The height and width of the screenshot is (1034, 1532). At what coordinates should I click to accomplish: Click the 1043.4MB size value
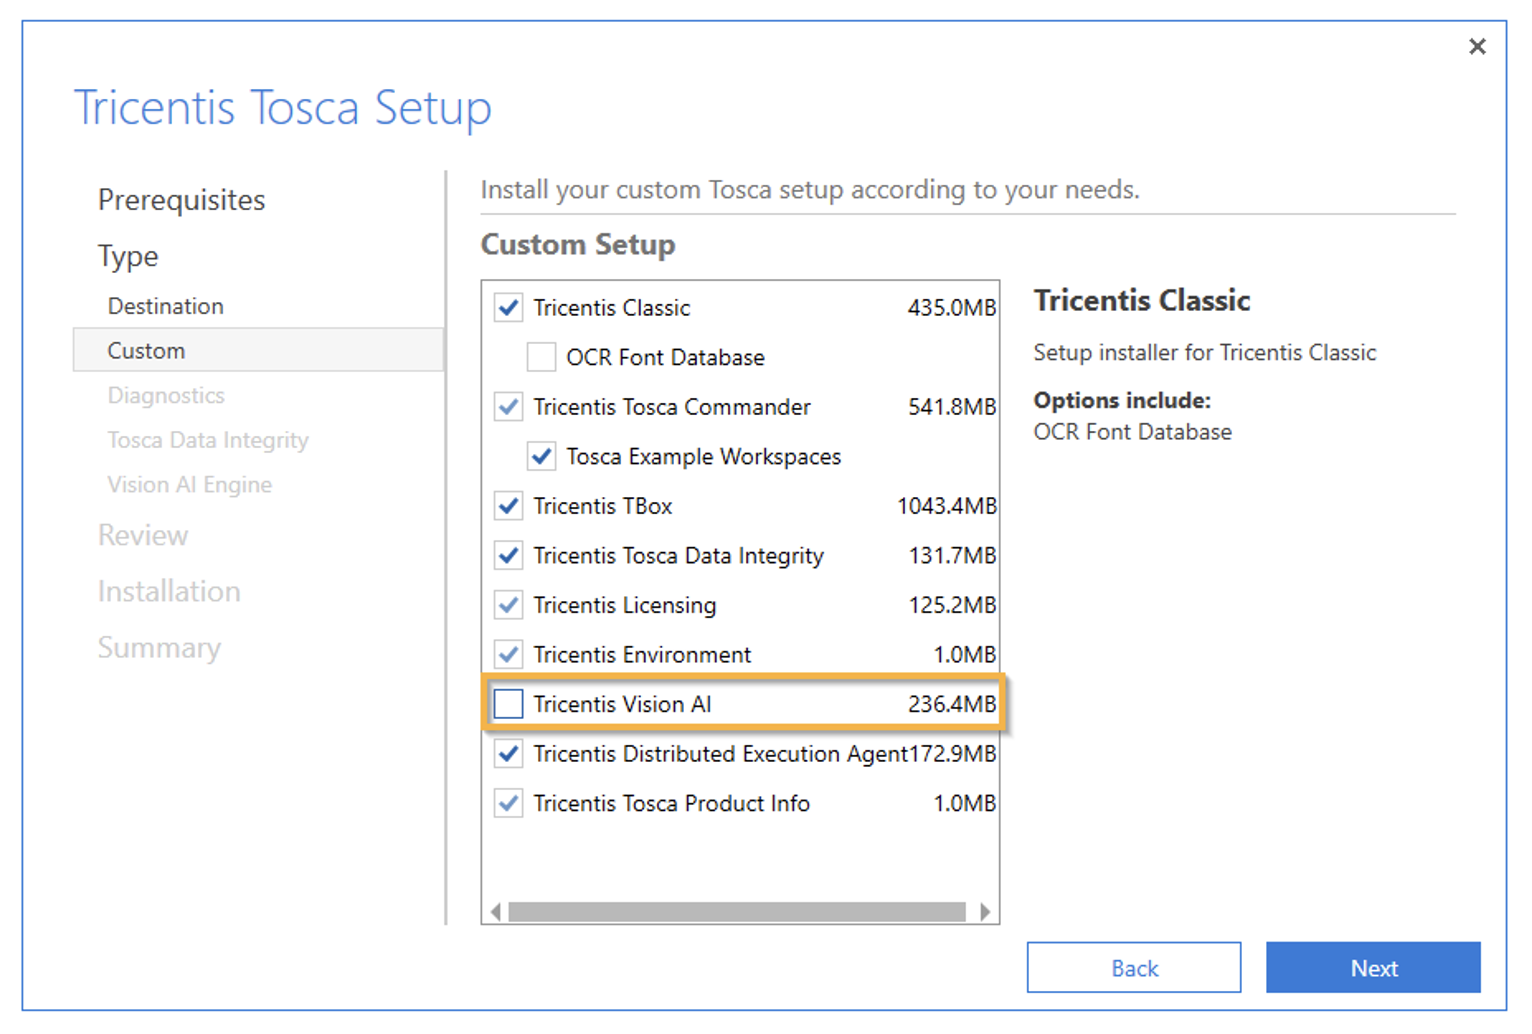coord(947,506)
